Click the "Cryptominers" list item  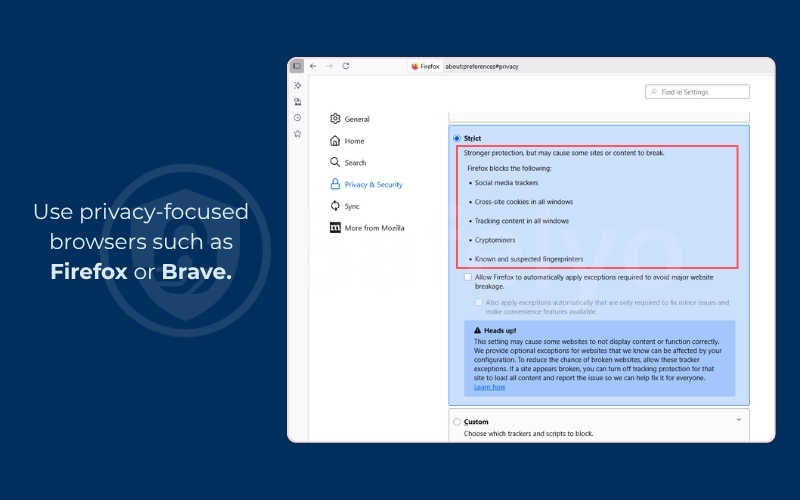(495, 240)
